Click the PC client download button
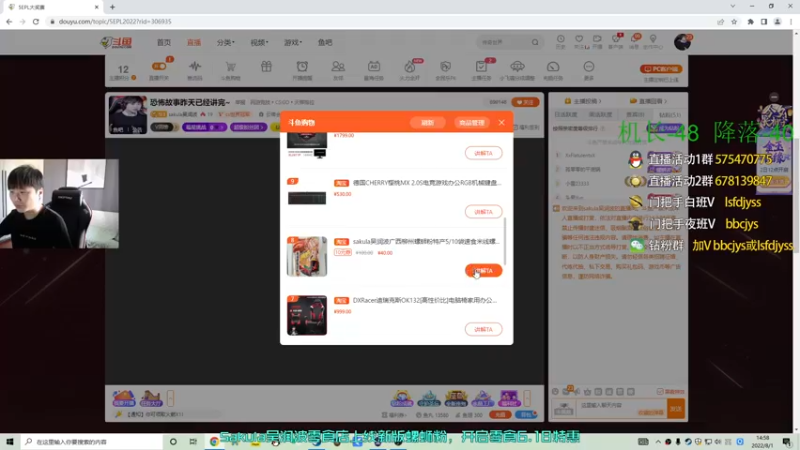This screenshot has height=450, width=800. coord(661,69)
